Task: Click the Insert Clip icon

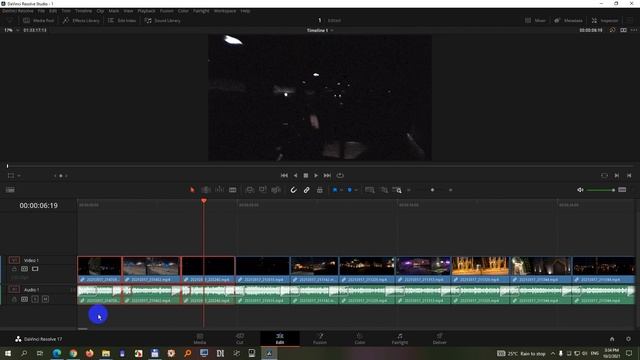Action: [x=250, y=190]
